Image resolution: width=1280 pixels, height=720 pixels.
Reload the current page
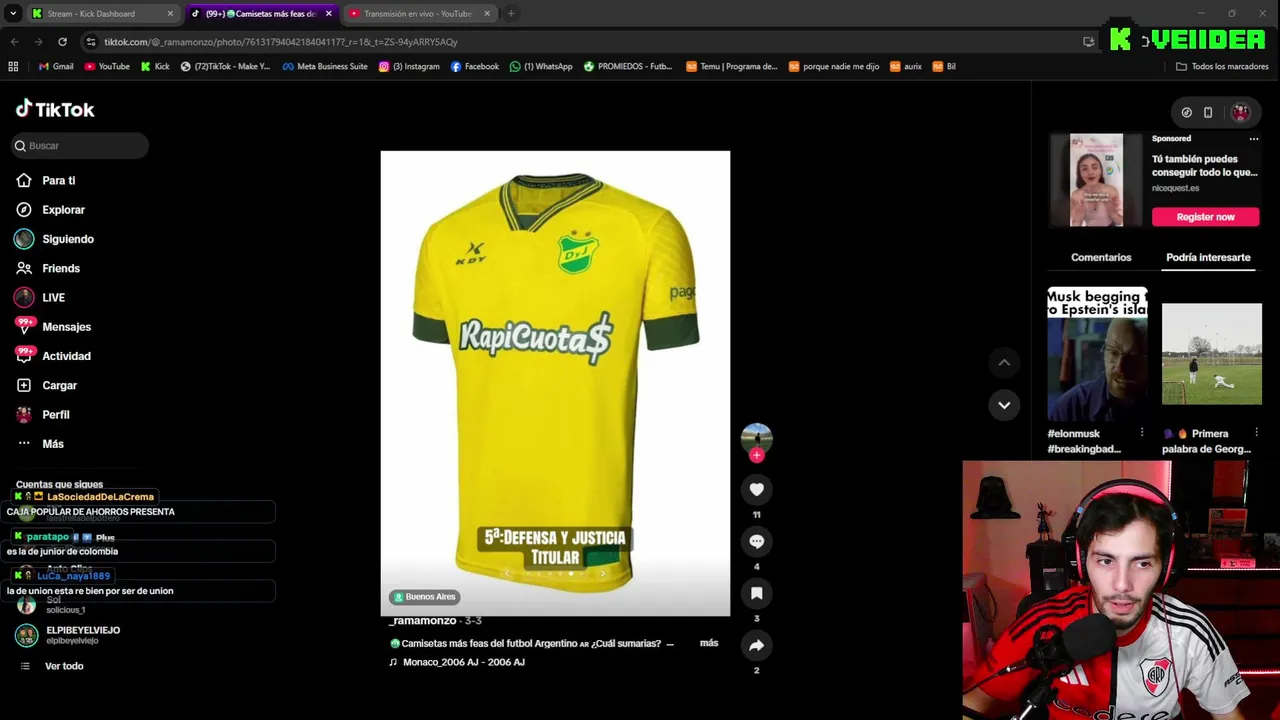(62, 42)
